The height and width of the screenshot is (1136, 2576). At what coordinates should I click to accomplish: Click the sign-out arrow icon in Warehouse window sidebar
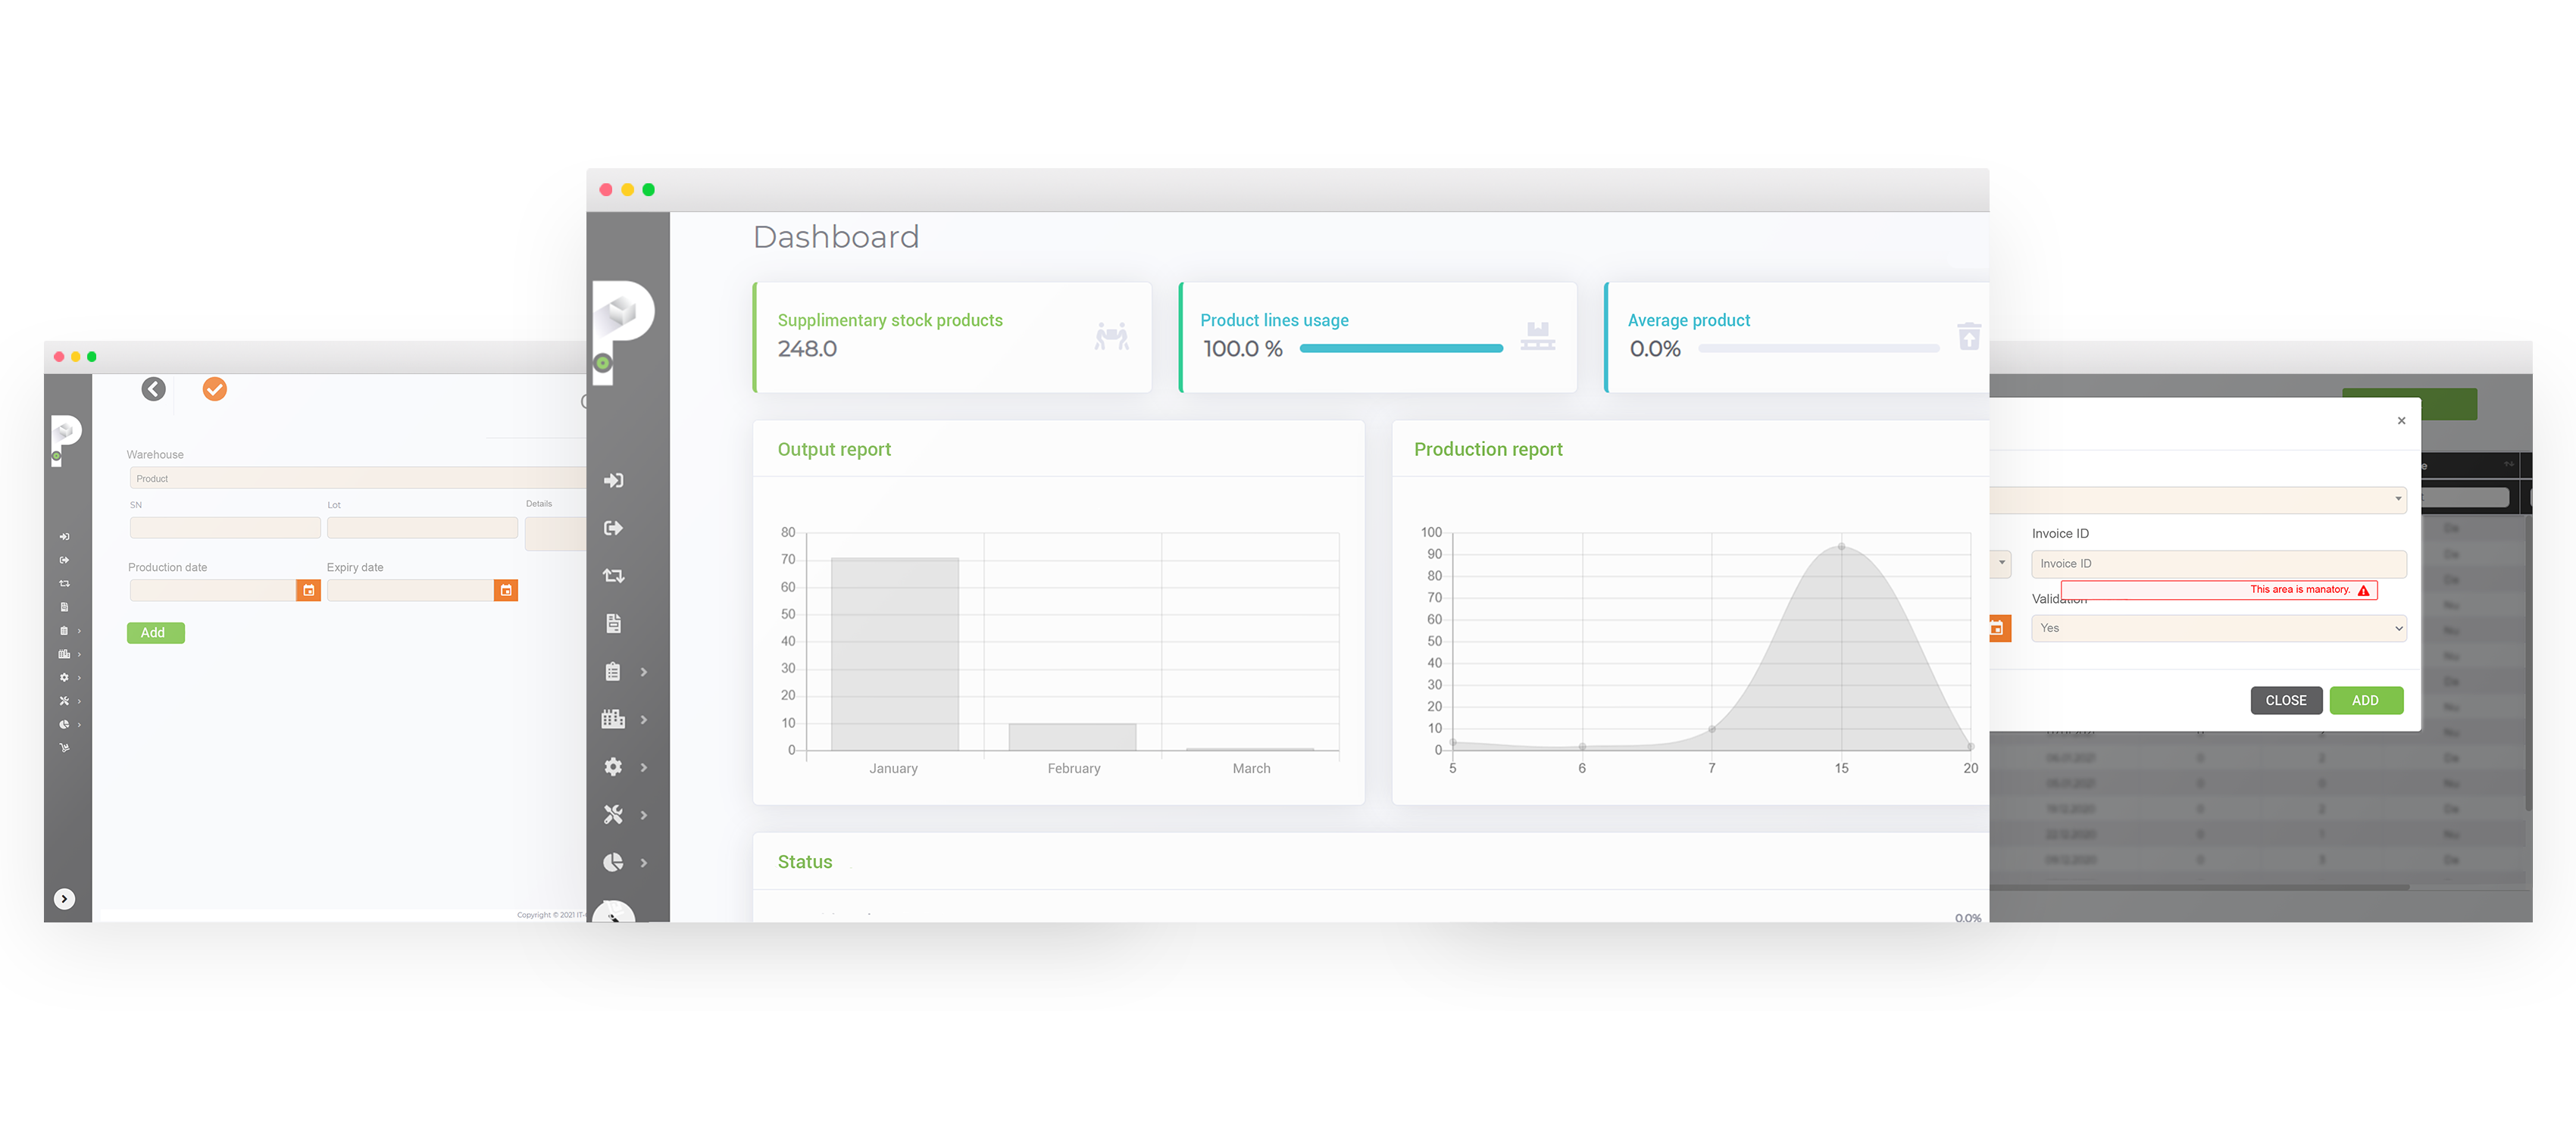tap(64, 560)
